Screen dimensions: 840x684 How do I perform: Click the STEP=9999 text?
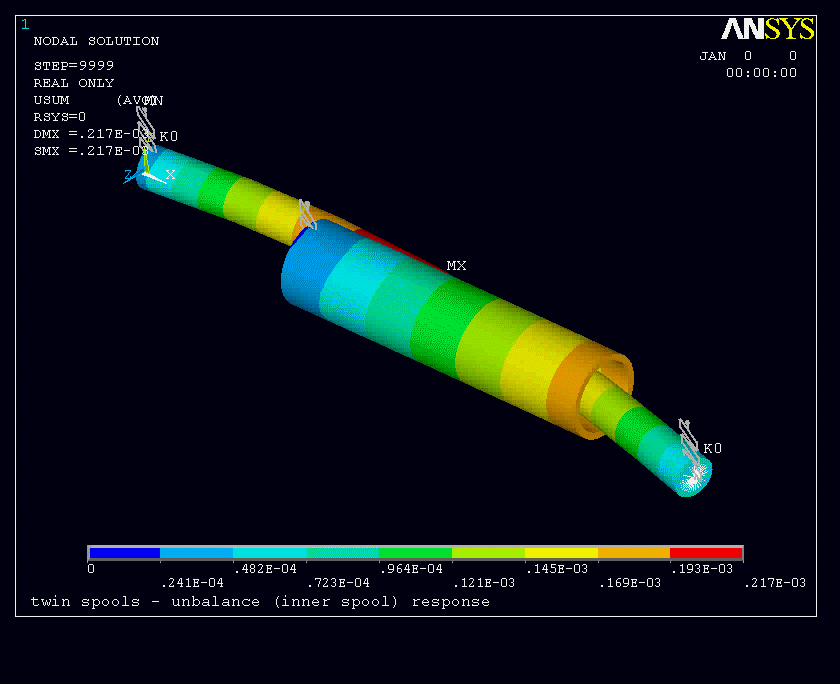[74, 66]
